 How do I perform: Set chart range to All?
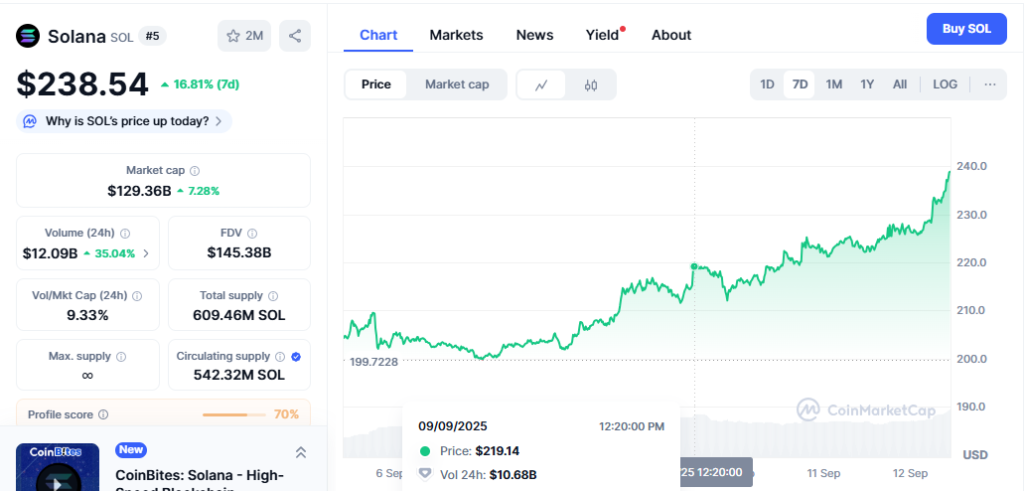pos(899,84)
